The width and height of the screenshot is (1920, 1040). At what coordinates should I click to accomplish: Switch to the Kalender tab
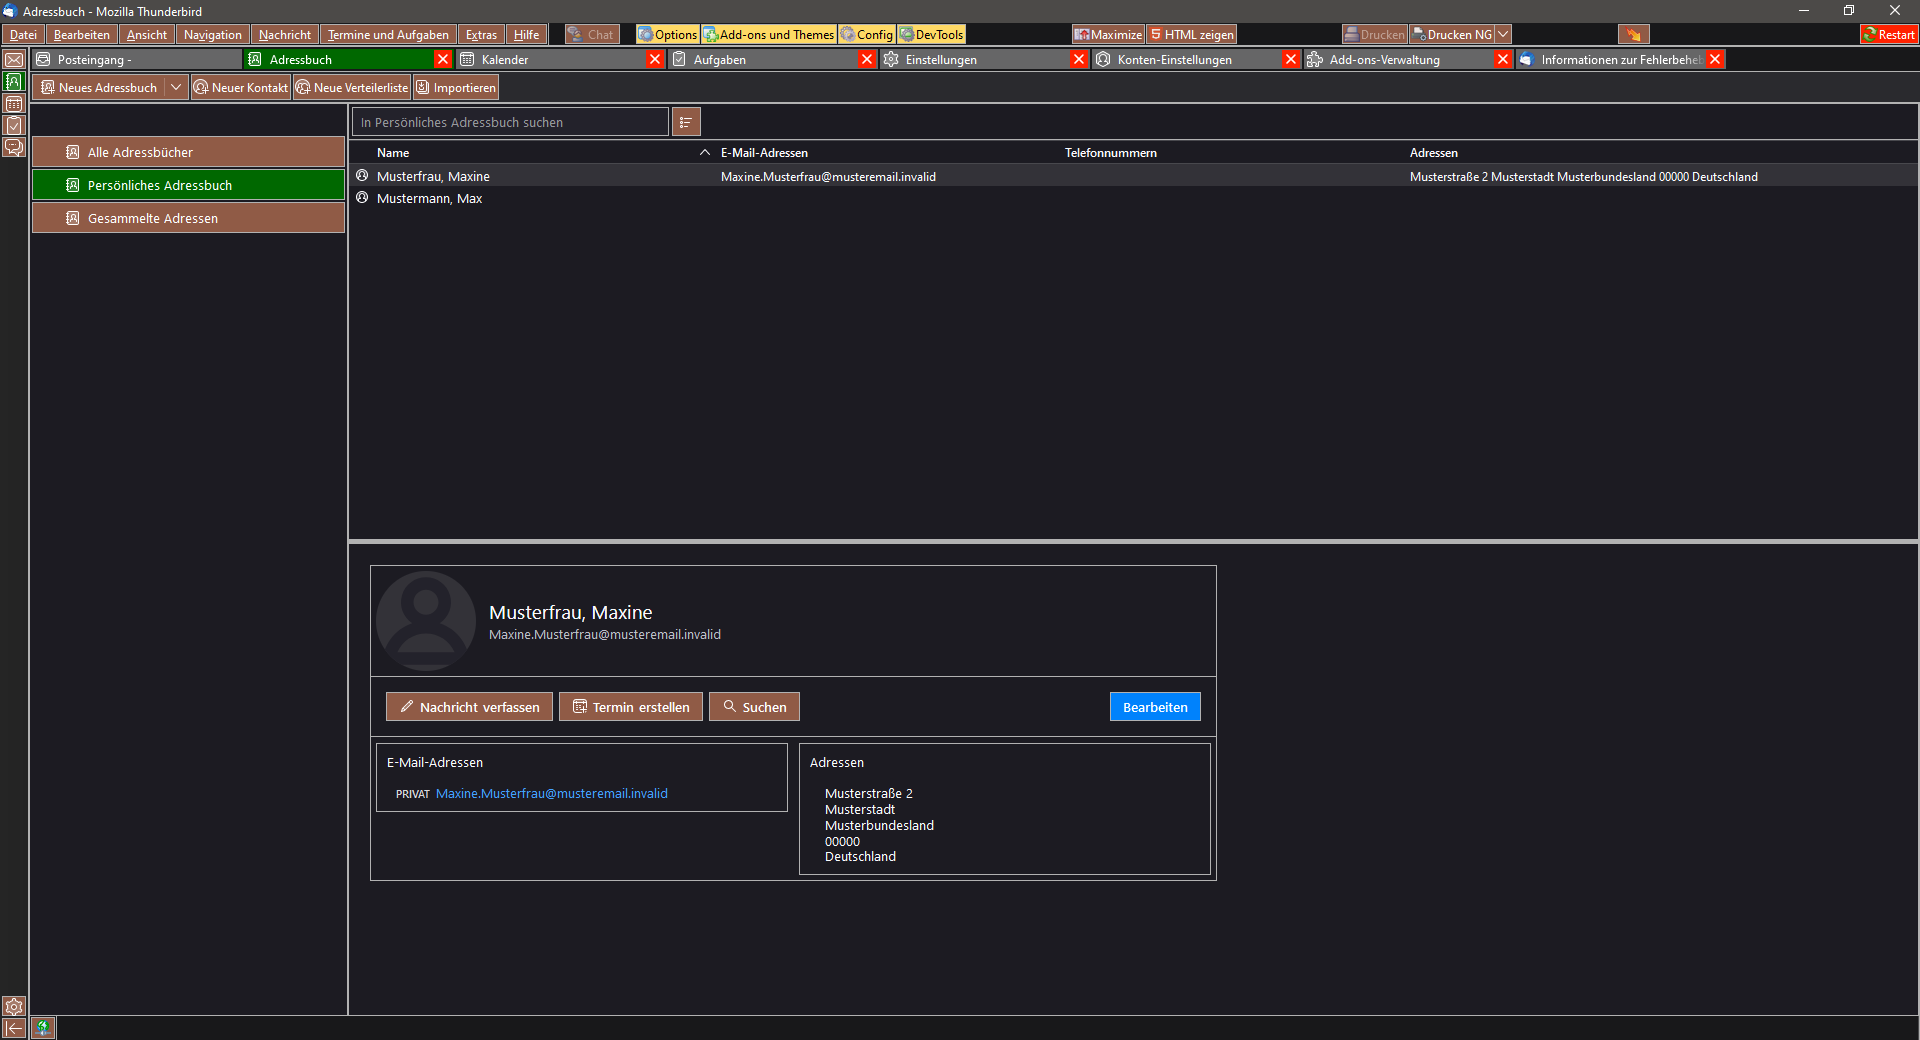(550, 60)
